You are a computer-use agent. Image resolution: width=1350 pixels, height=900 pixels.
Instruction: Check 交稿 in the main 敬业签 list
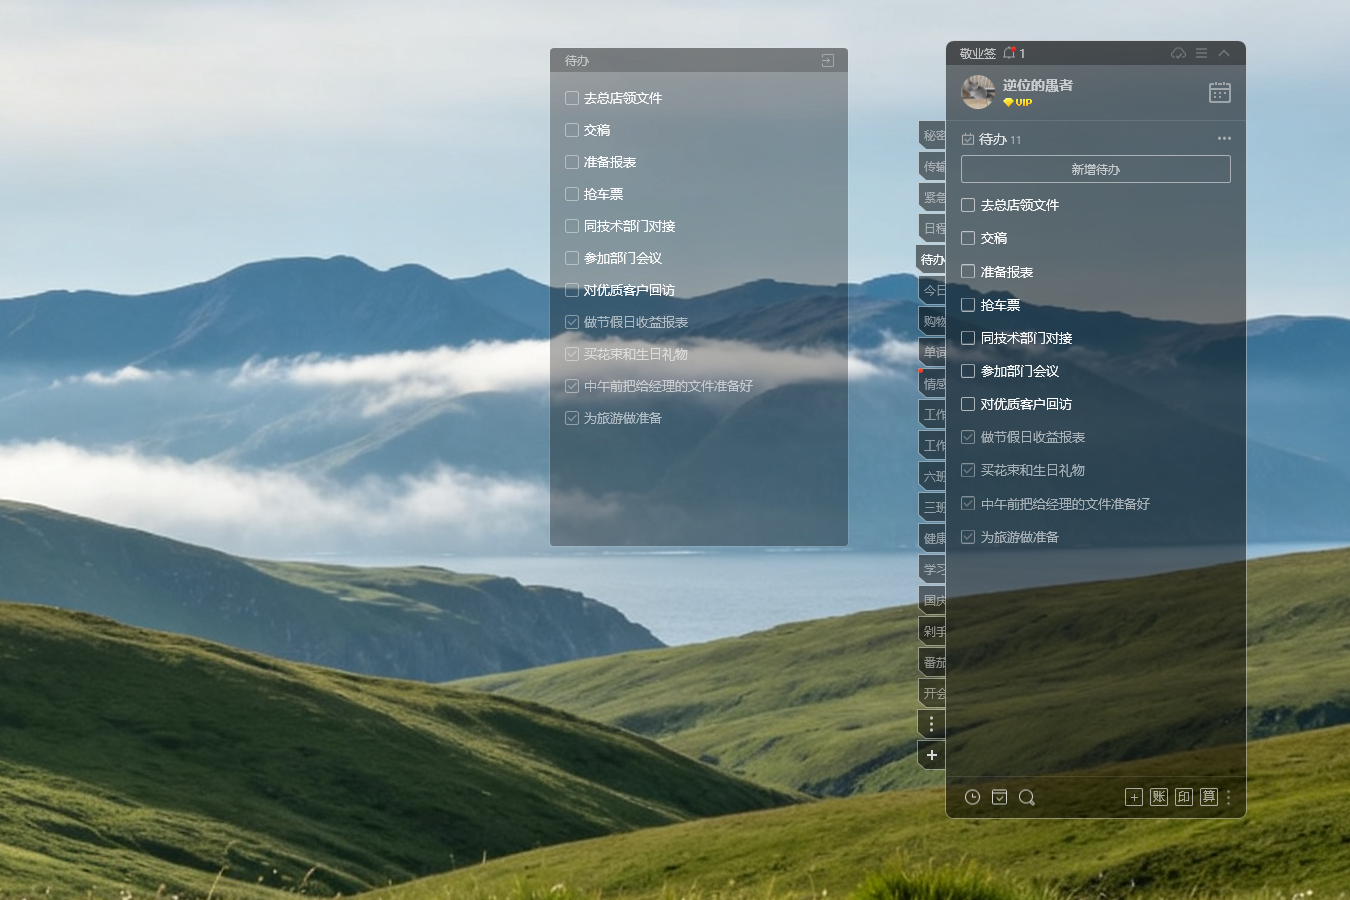coord(968,238)
